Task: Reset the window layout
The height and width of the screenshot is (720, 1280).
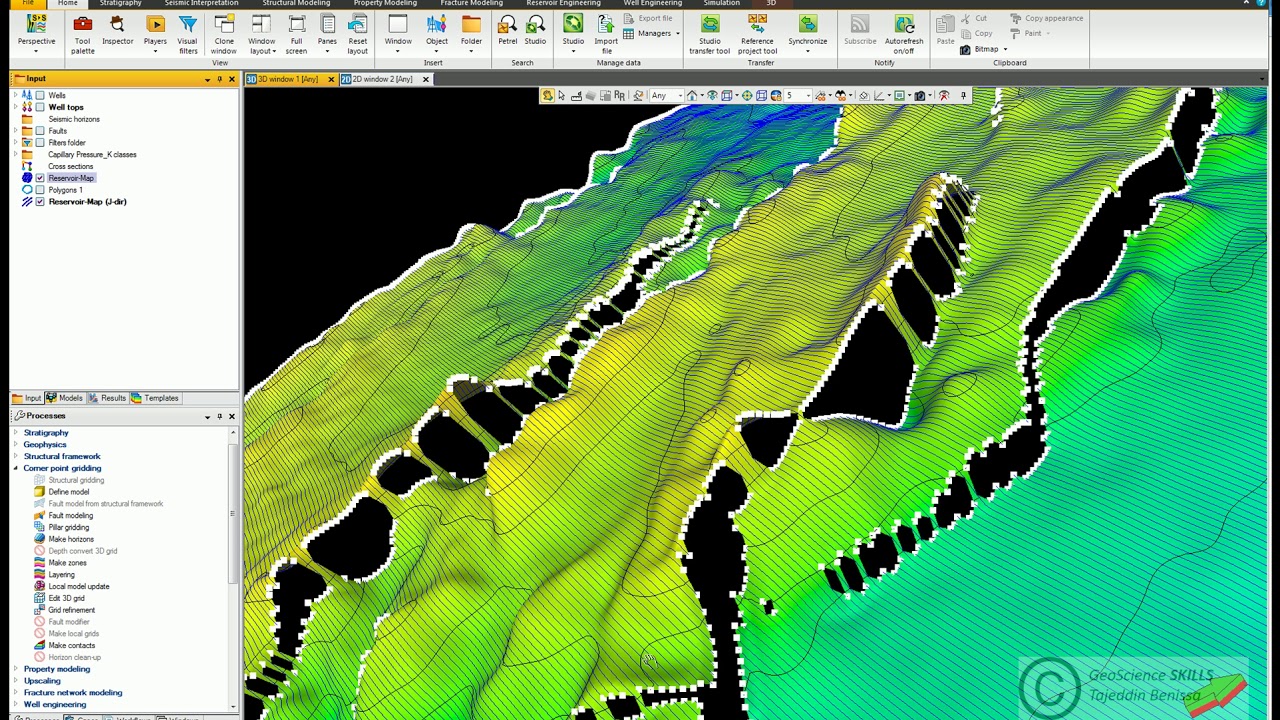Action: (358, 34)
